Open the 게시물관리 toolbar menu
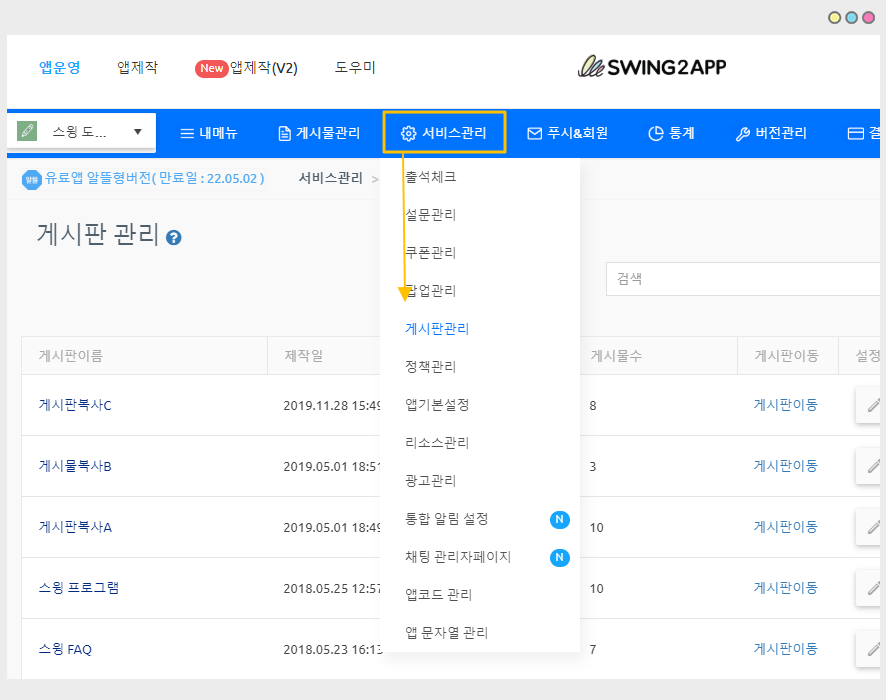The image size is (886, 700). [x=319, y=133]
